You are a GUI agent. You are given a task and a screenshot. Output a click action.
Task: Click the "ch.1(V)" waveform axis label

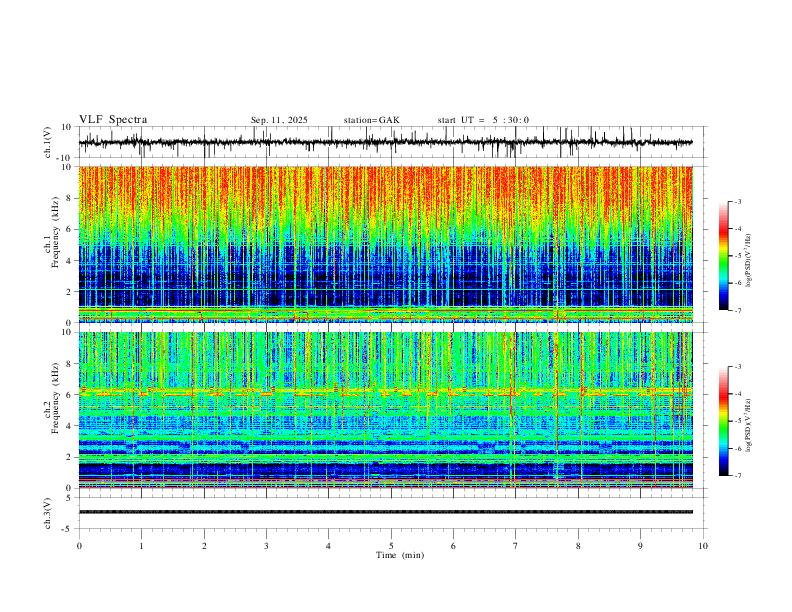pyautogui.click(x=48, y=142)
